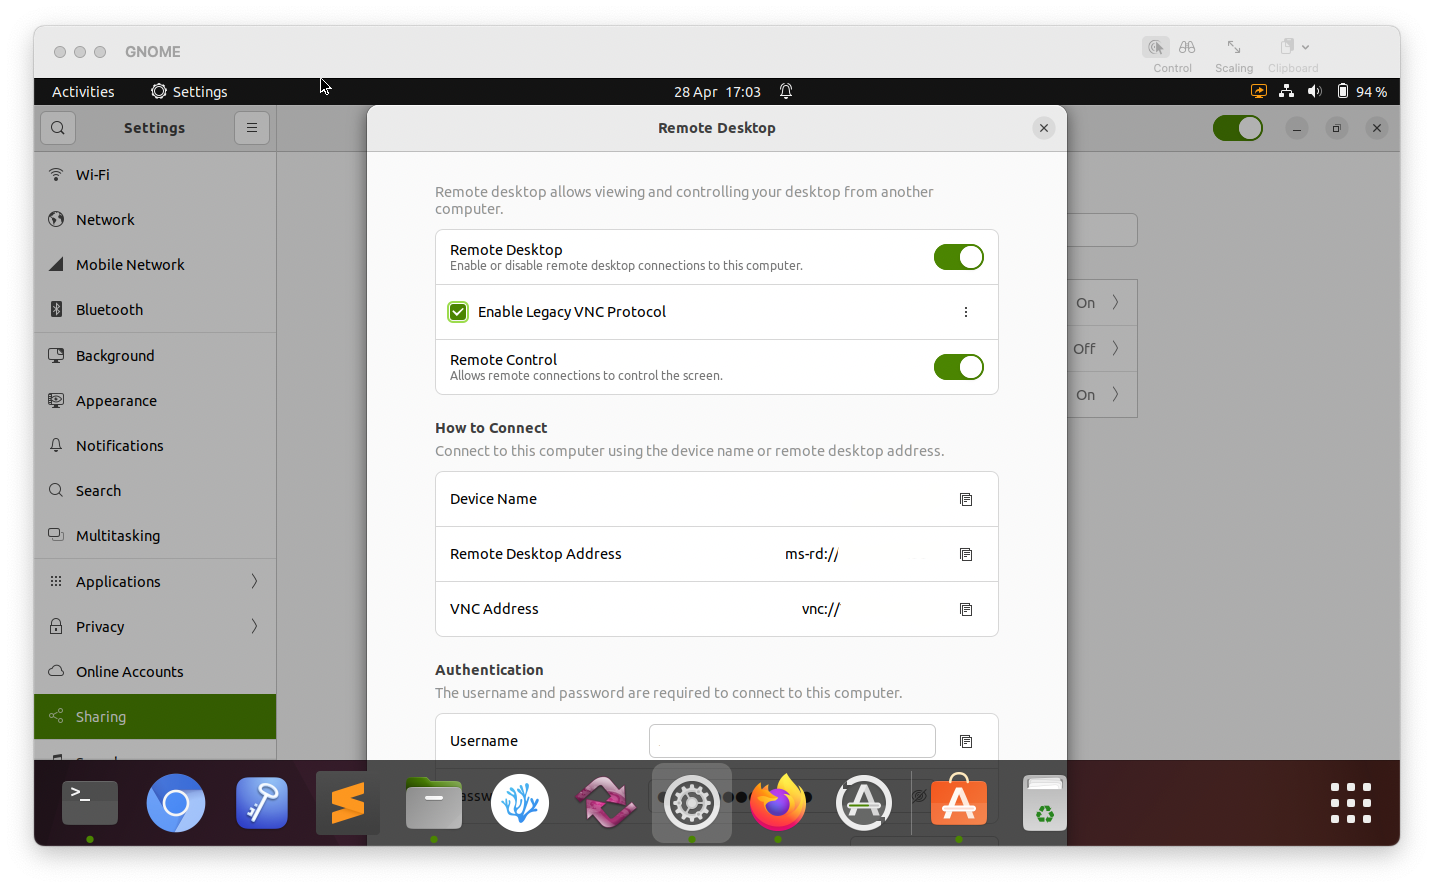Copy the Remote Desktop Address

965,554
